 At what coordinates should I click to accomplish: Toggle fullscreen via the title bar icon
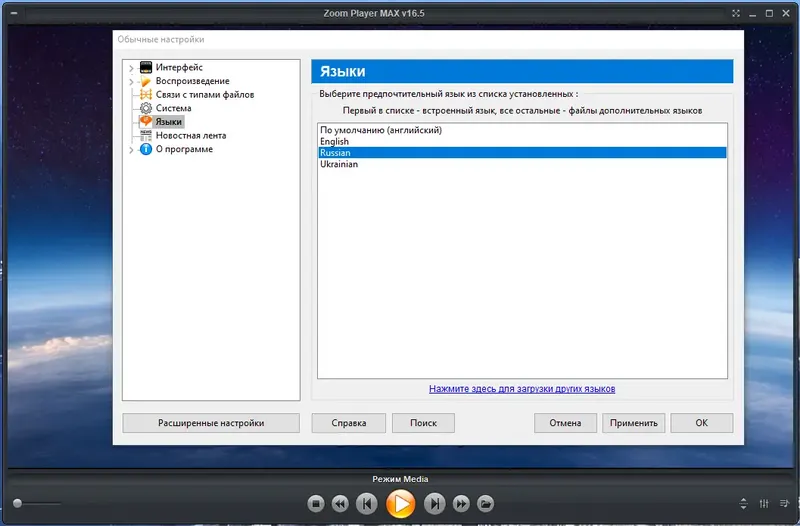pyautogui.click(x=736, y=13)
